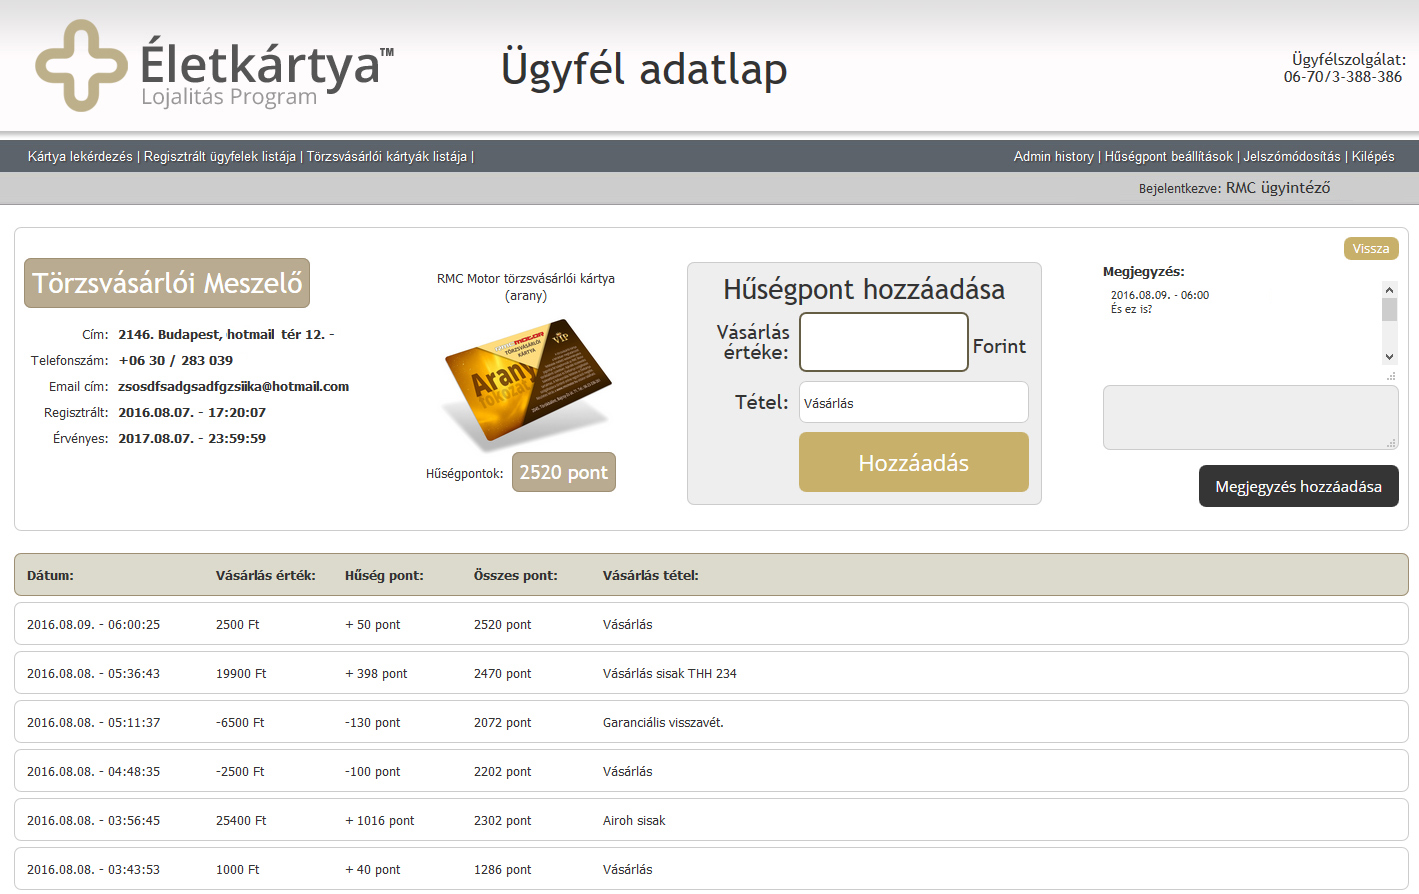Go to Törzsvásárlói kártyák listája
Image resolution: width=1419 pixels, height=894 pixels.
tap(387, 157)
